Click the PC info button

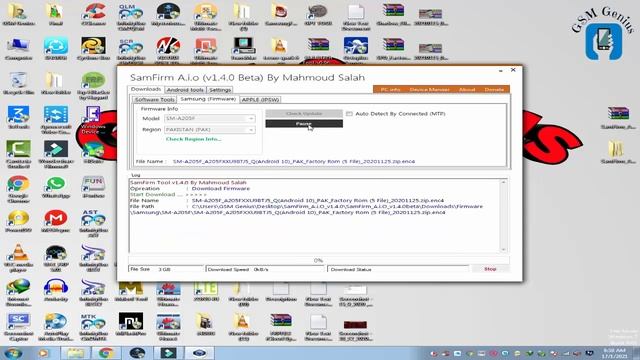pos(390,89)
